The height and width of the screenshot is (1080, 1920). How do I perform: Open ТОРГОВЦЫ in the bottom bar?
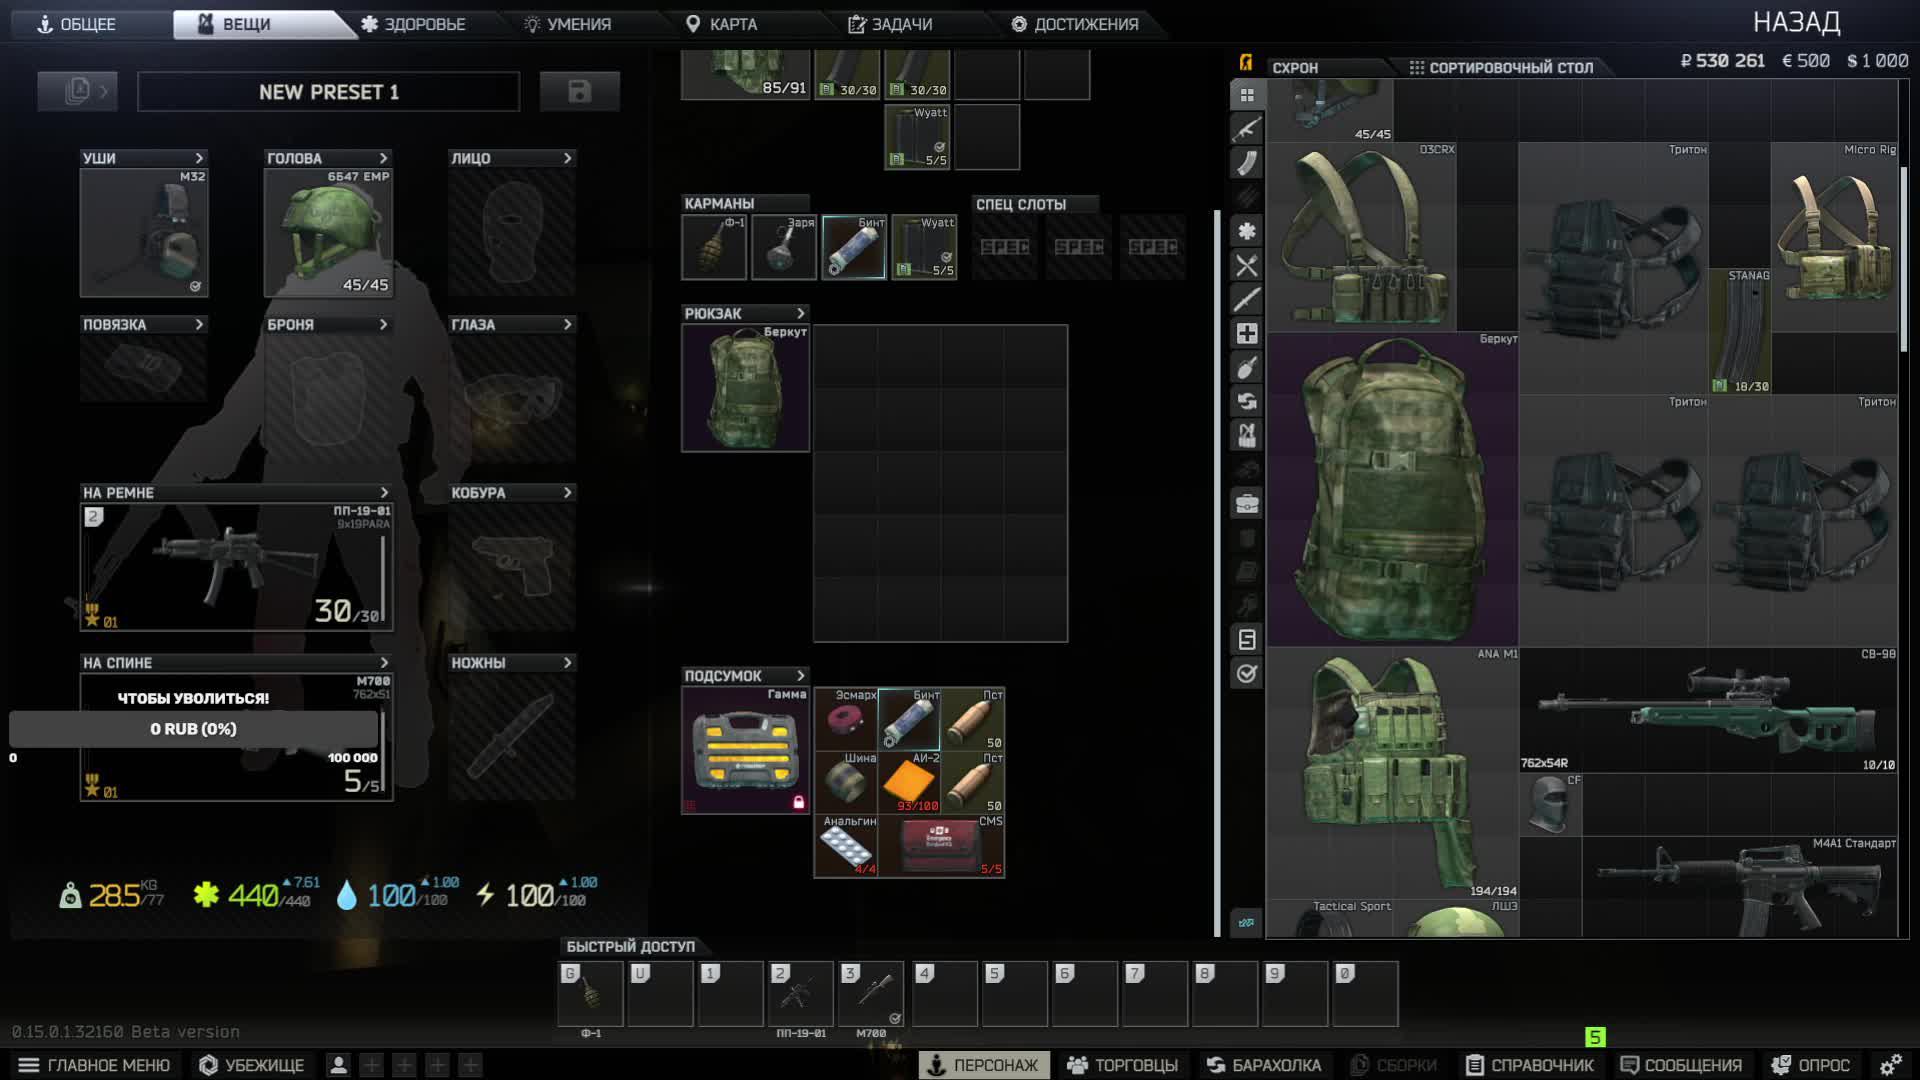point(1122,1065)
